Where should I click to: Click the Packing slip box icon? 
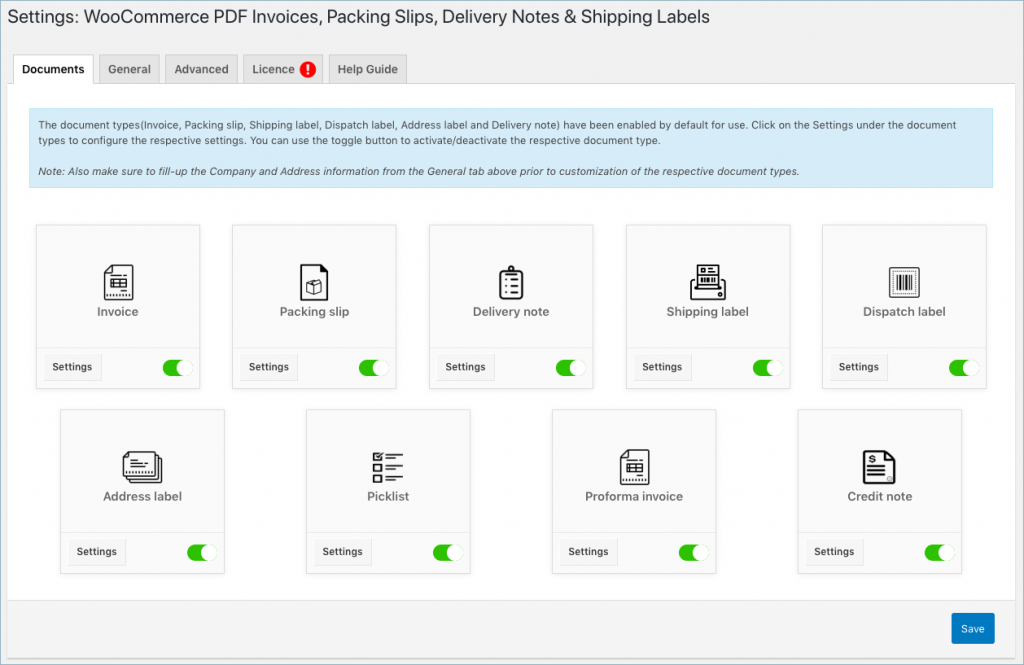click(314, 282)
